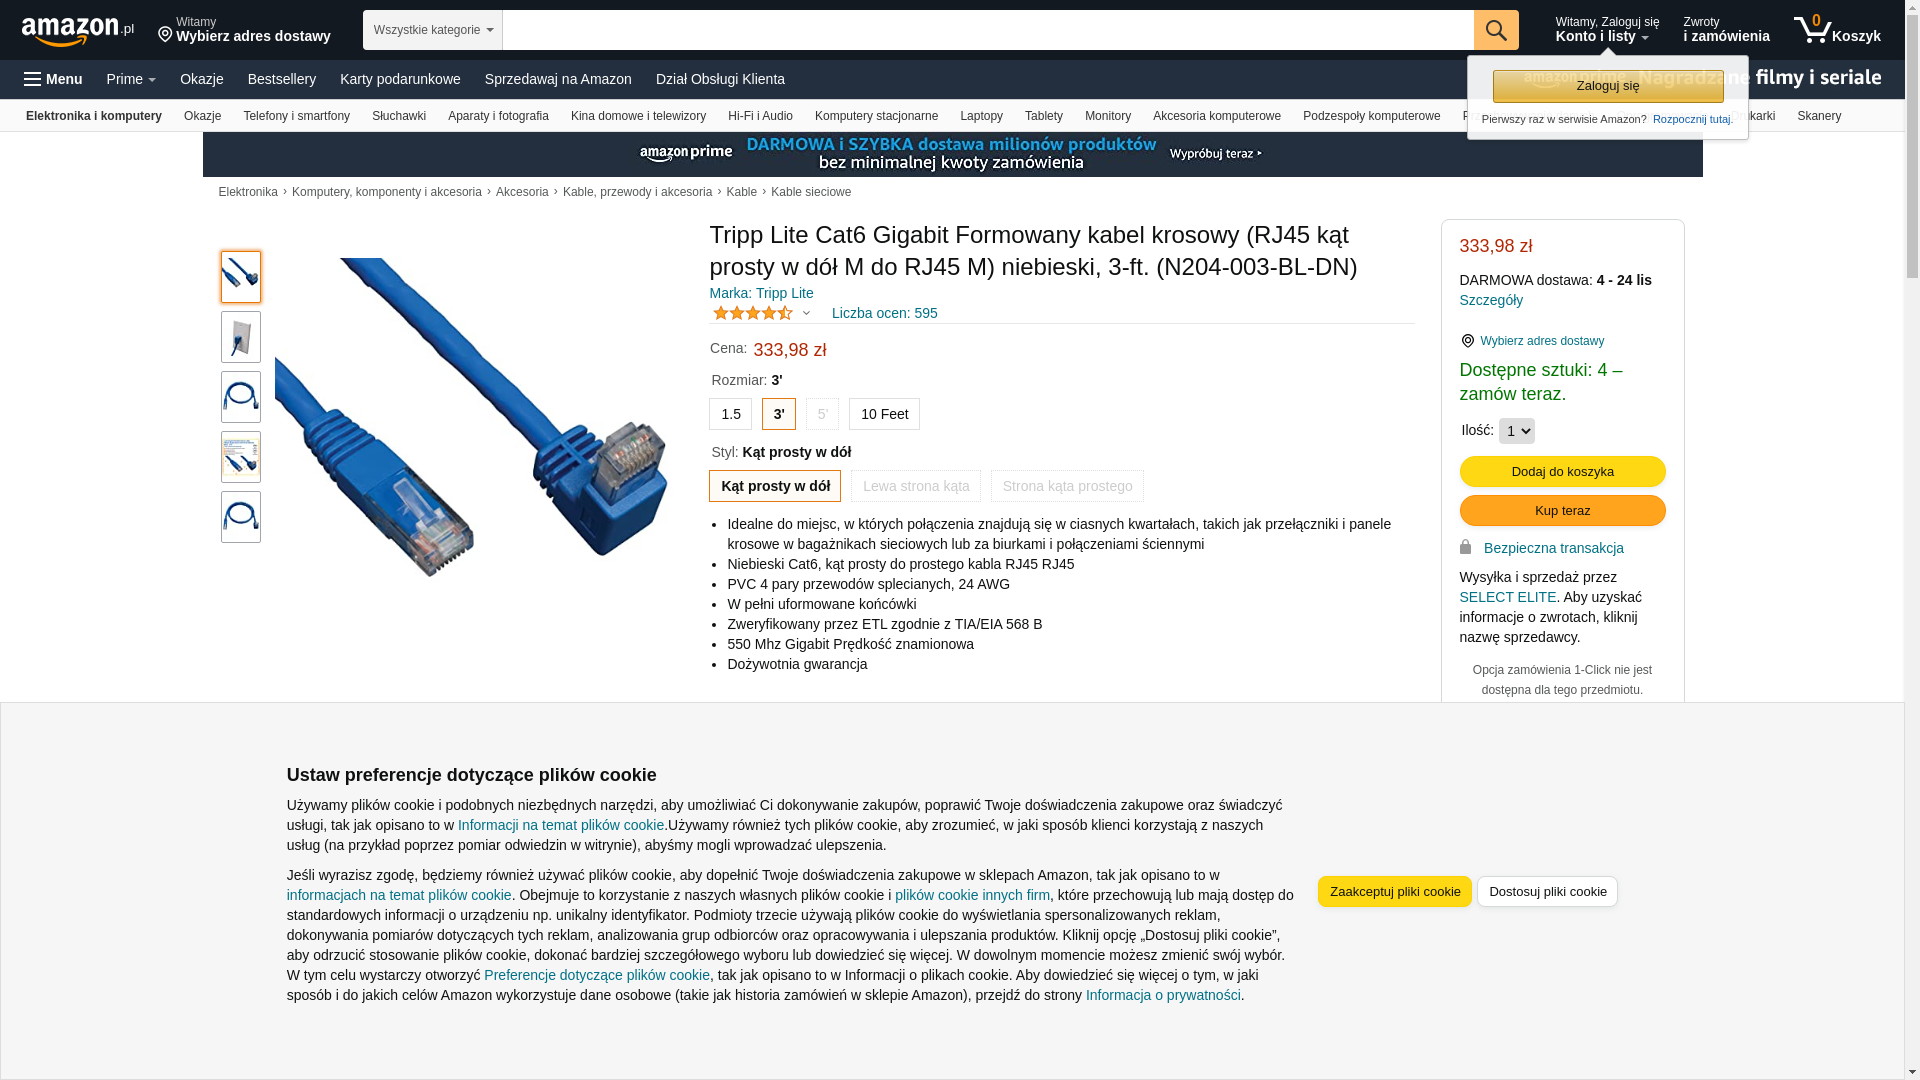
Task: Accept cookies with Zaakceptuj pliki cookie
Action: 1395,892
